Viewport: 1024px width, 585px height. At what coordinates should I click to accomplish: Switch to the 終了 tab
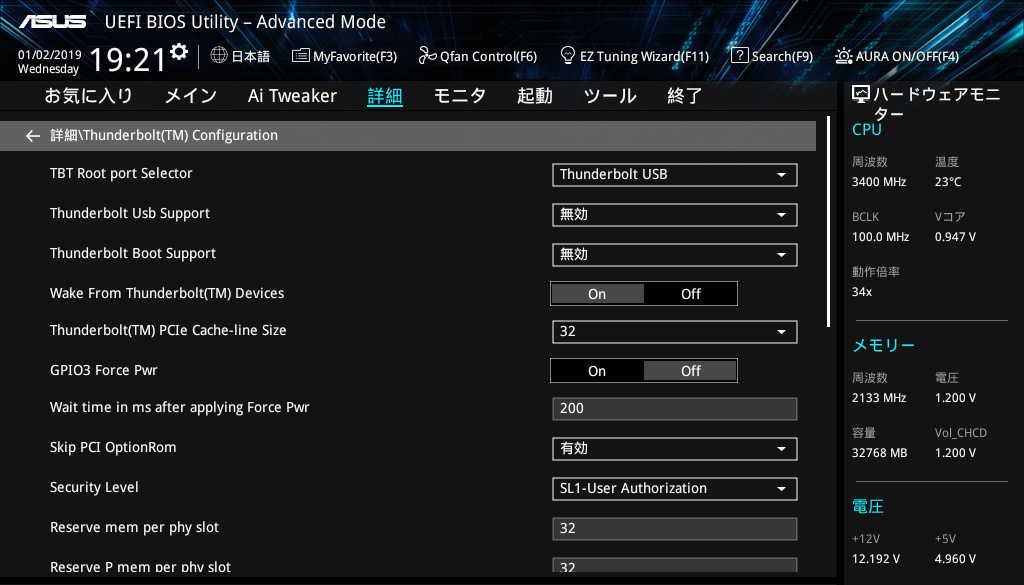point(684,96)
